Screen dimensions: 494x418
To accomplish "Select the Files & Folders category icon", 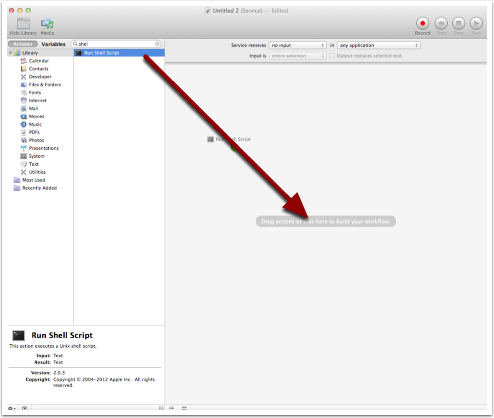I will 23,85.
